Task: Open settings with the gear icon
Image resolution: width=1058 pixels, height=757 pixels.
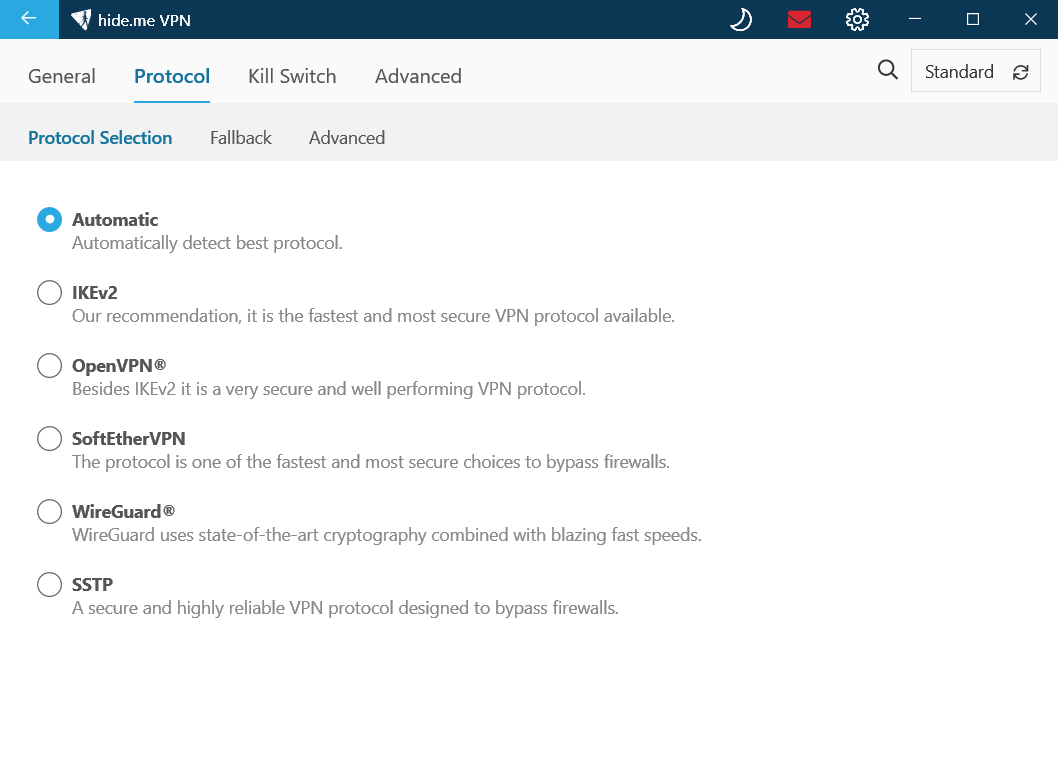Action: (x=857, y=20)
